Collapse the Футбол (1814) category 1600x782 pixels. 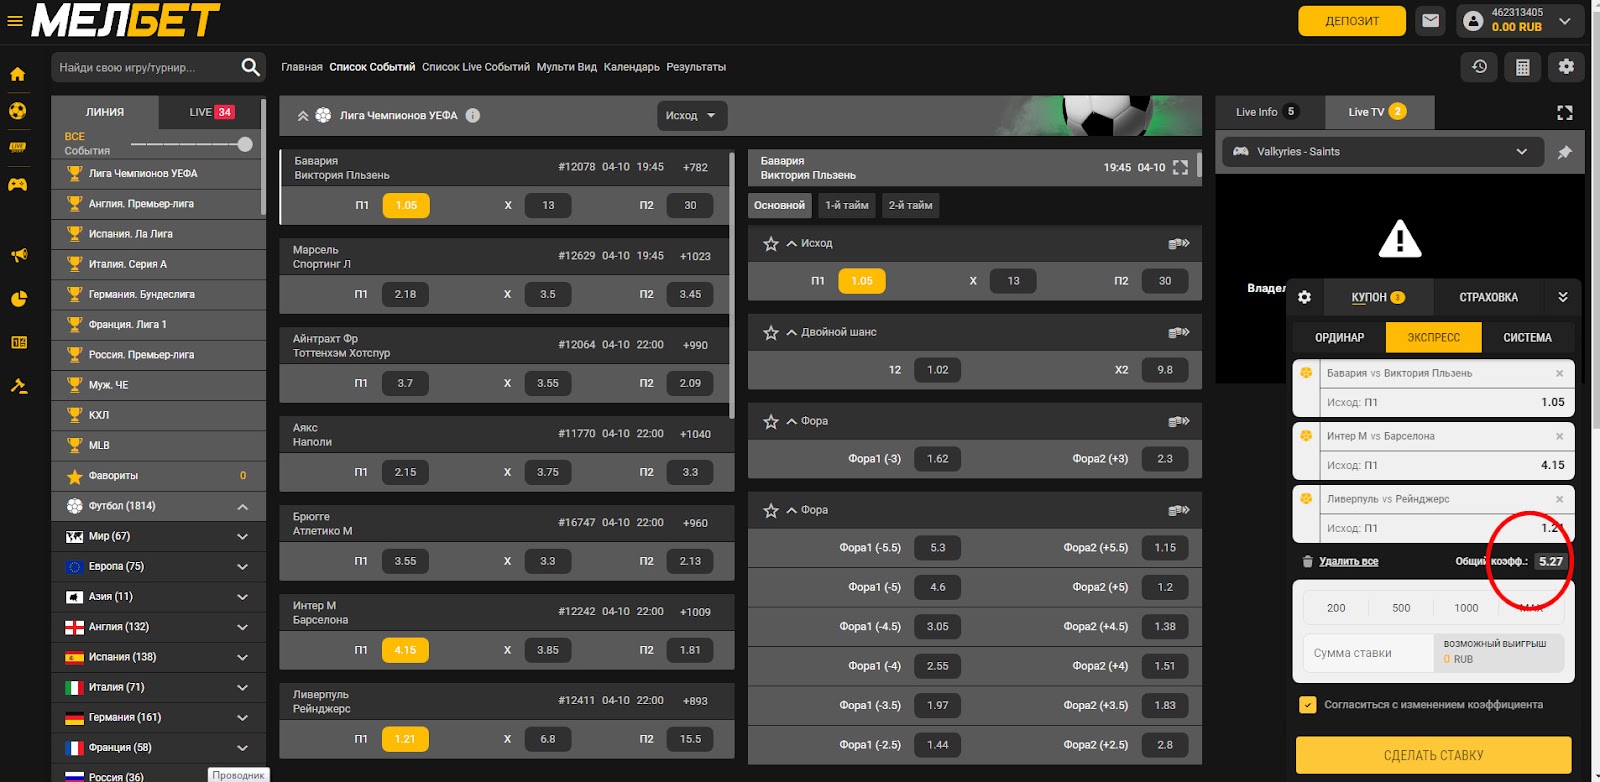[x=242, y=507]
